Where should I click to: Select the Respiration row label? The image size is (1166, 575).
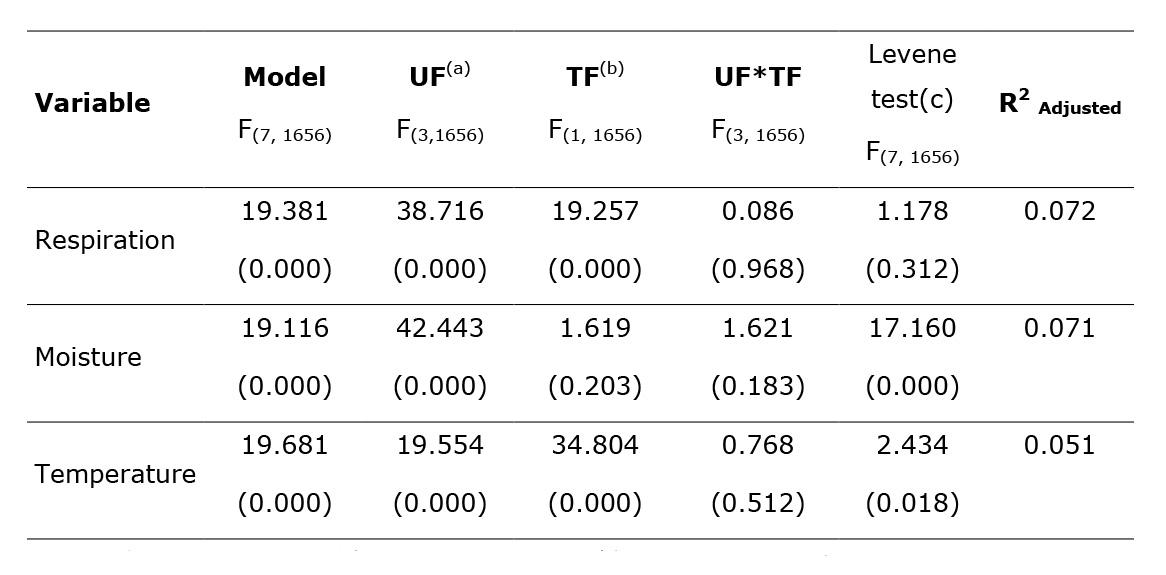(105, 241)
